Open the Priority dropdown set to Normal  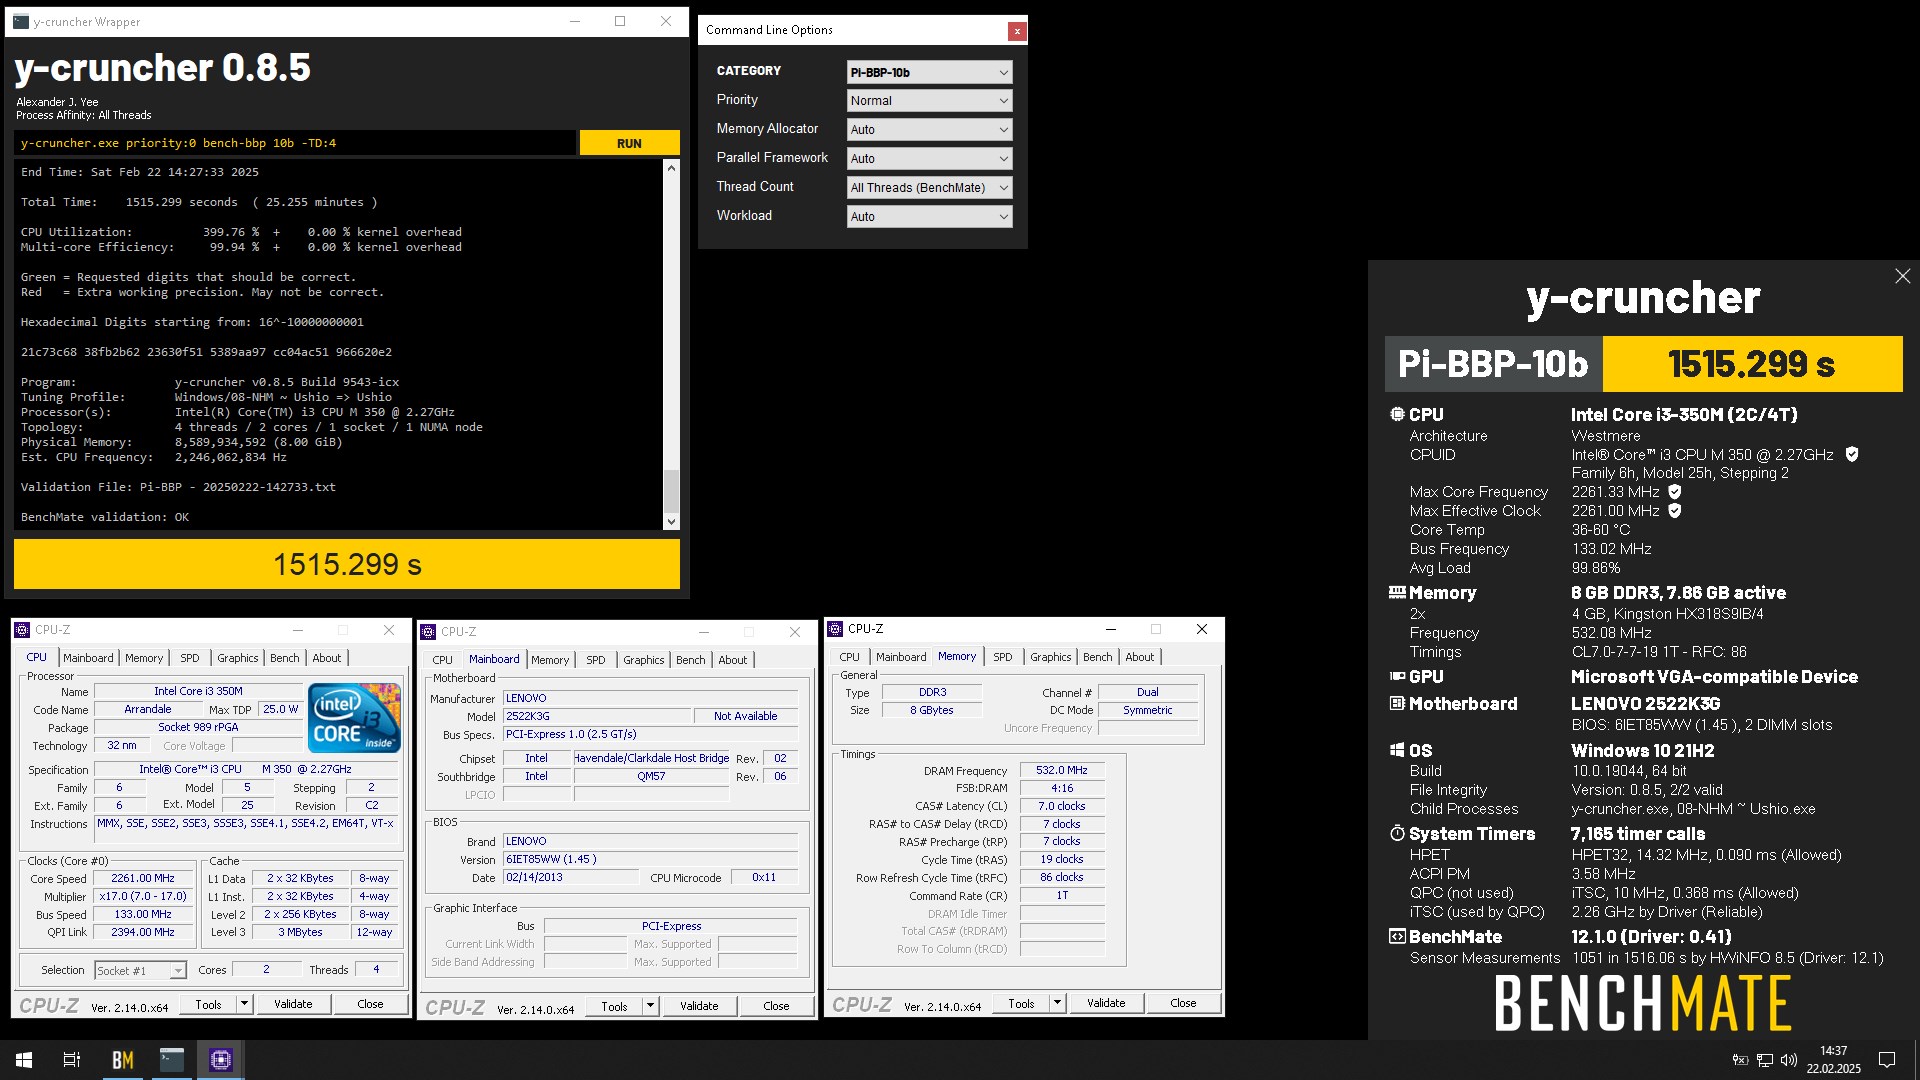pyautogui.click(x=929, y=101)
